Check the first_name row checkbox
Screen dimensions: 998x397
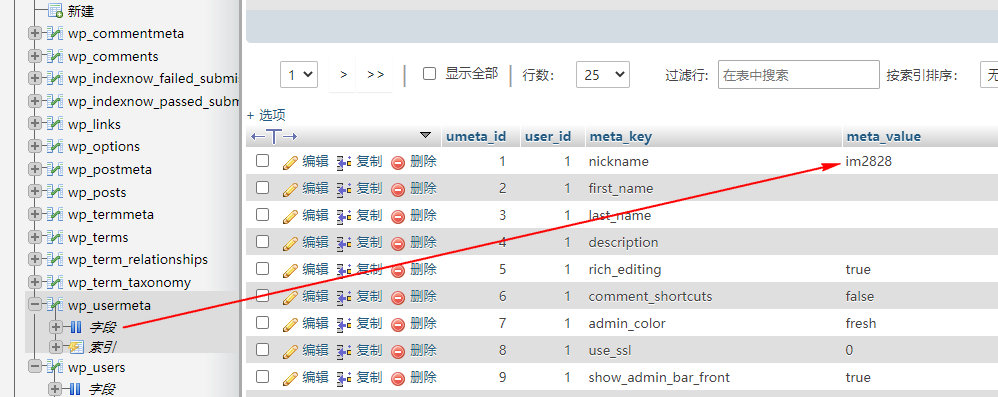[262, 188]
